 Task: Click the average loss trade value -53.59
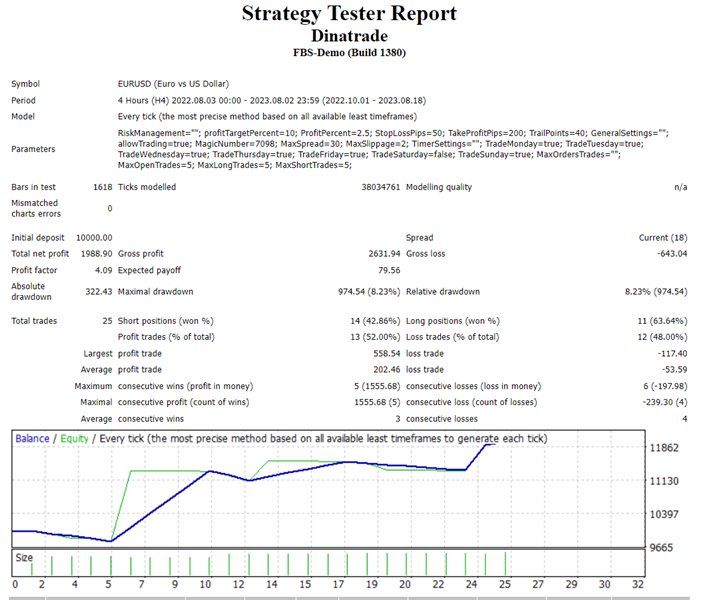(674, 369)
